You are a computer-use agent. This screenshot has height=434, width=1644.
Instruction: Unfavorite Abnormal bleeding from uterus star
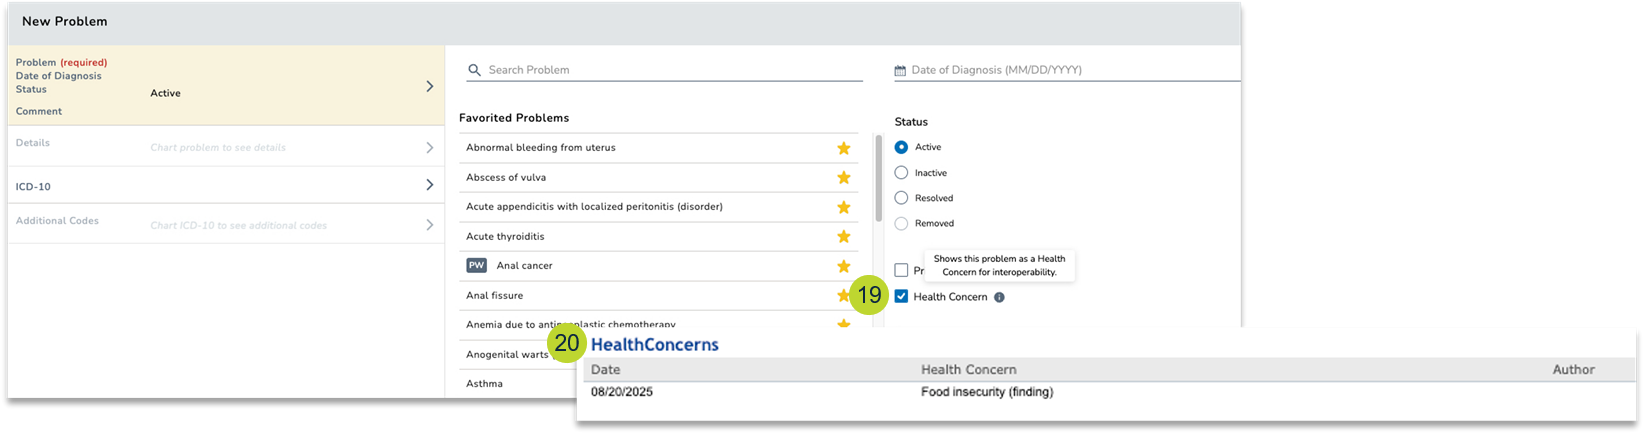pos(843,148)
